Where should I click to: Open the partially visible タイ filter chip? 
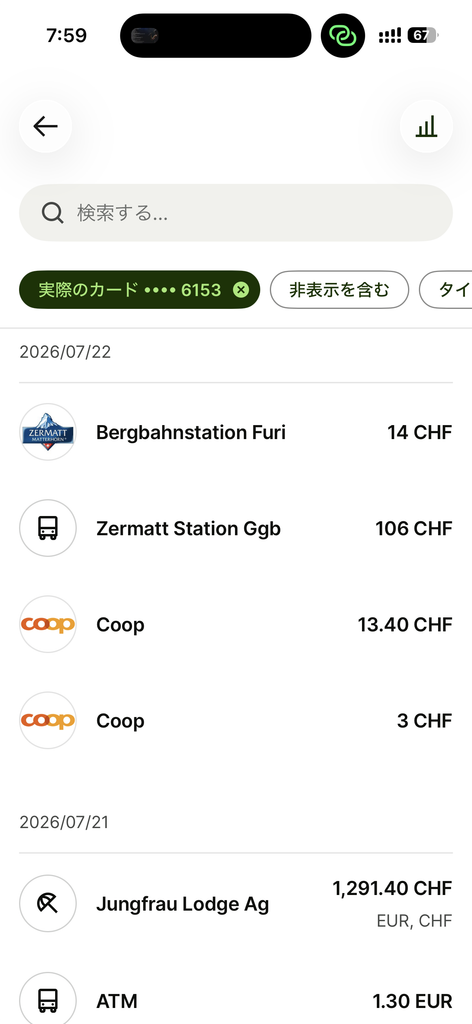coord(446,289)
